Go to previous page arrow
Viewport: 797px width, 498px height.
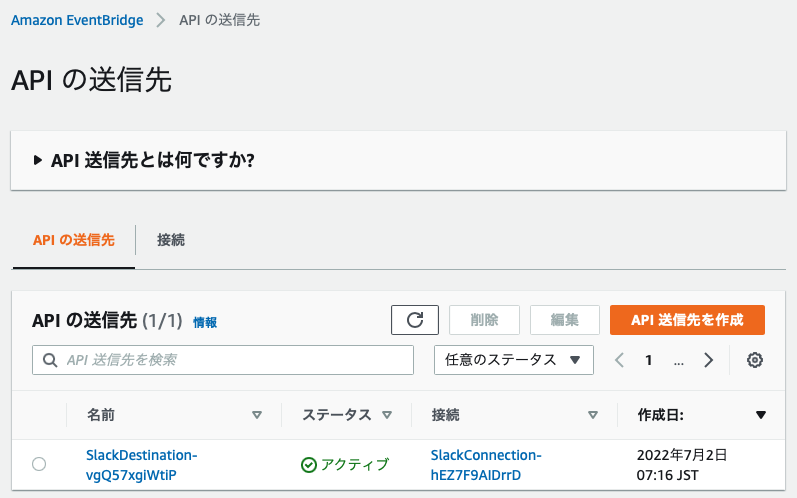619,360
